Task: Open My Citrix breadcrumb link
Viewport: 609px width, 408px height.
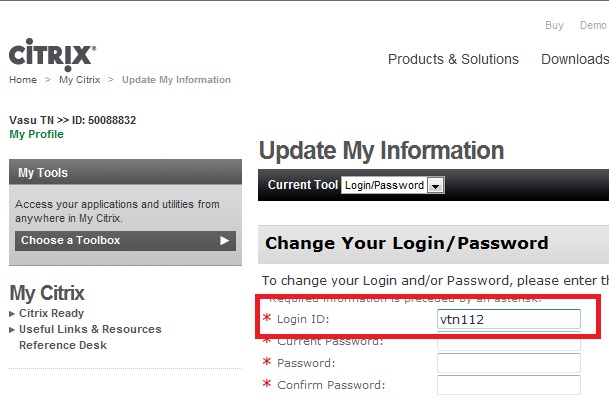Action: click(79, 80)
